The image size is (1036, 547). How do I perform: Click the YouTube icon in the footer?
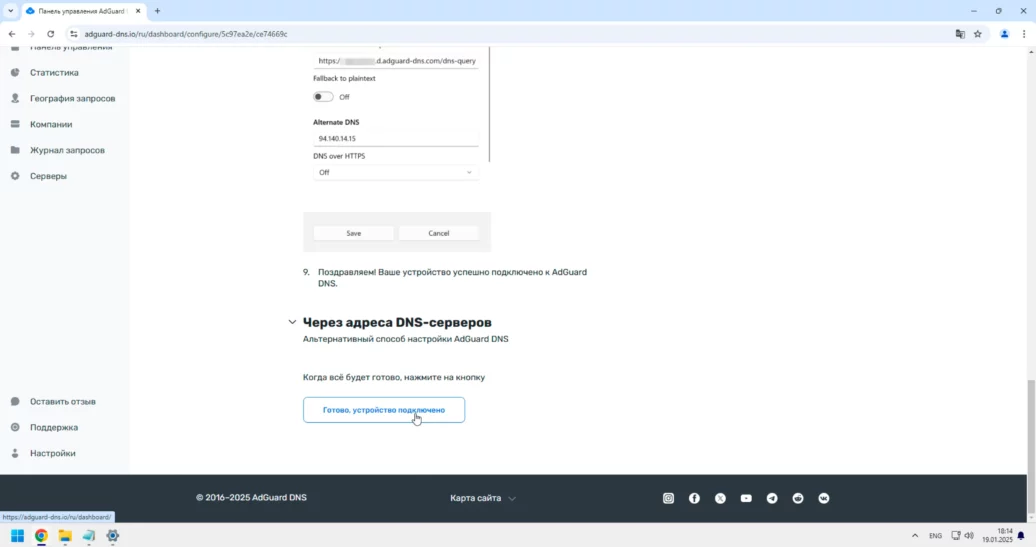[x=746, y=498]
